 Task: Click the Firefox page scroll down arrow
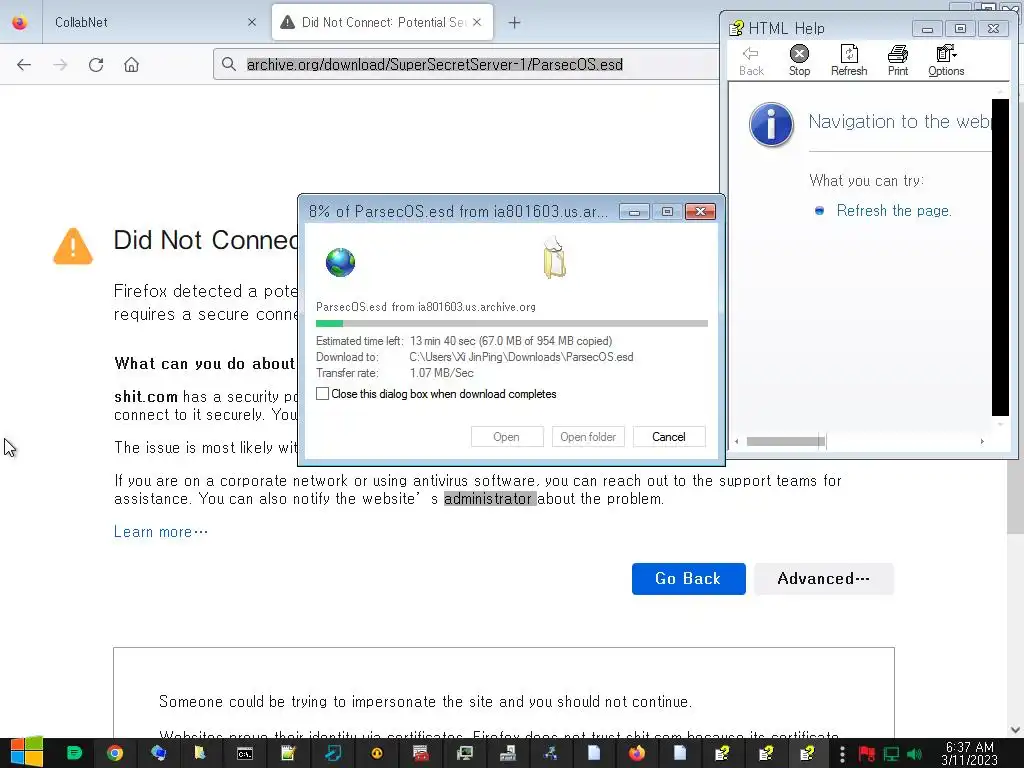click(x=1015, y=730)
